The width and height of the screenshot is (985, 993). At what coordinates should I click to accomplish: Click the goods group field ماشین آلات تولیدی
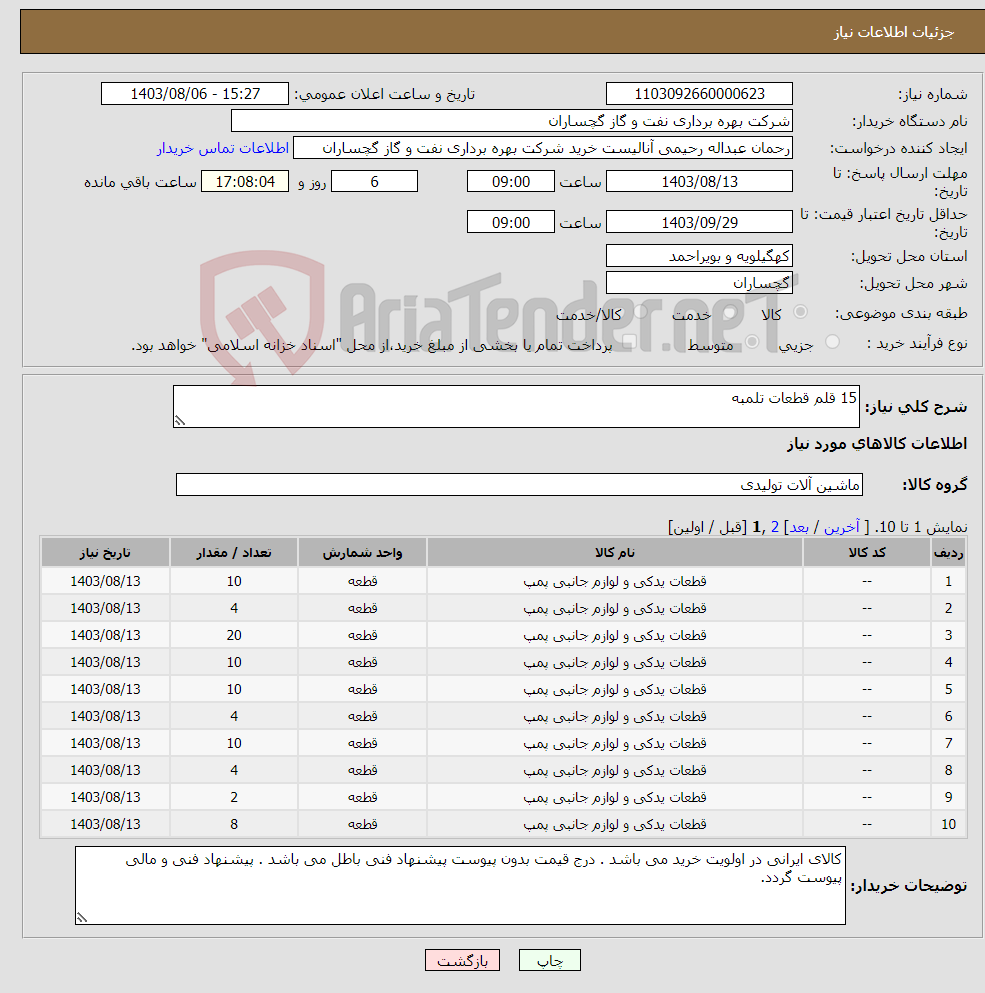click(519, 485)
